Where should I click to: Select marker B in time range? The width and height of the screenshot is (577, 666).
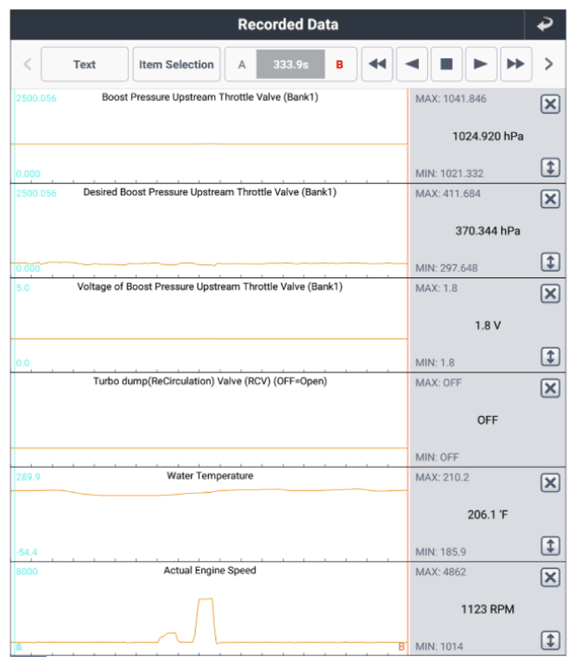tap(339, 65)
